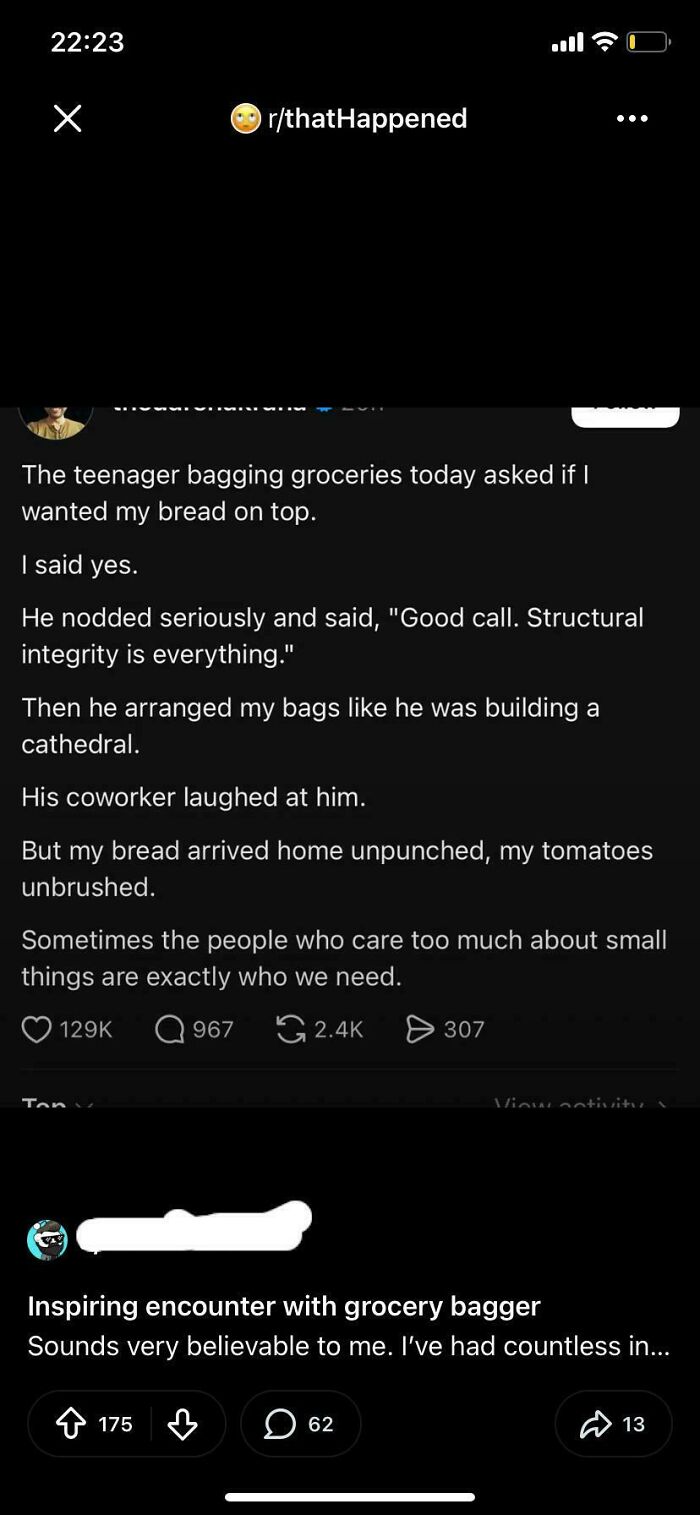Tap the retweet icon showing 2.4K

click(290, 1029)
